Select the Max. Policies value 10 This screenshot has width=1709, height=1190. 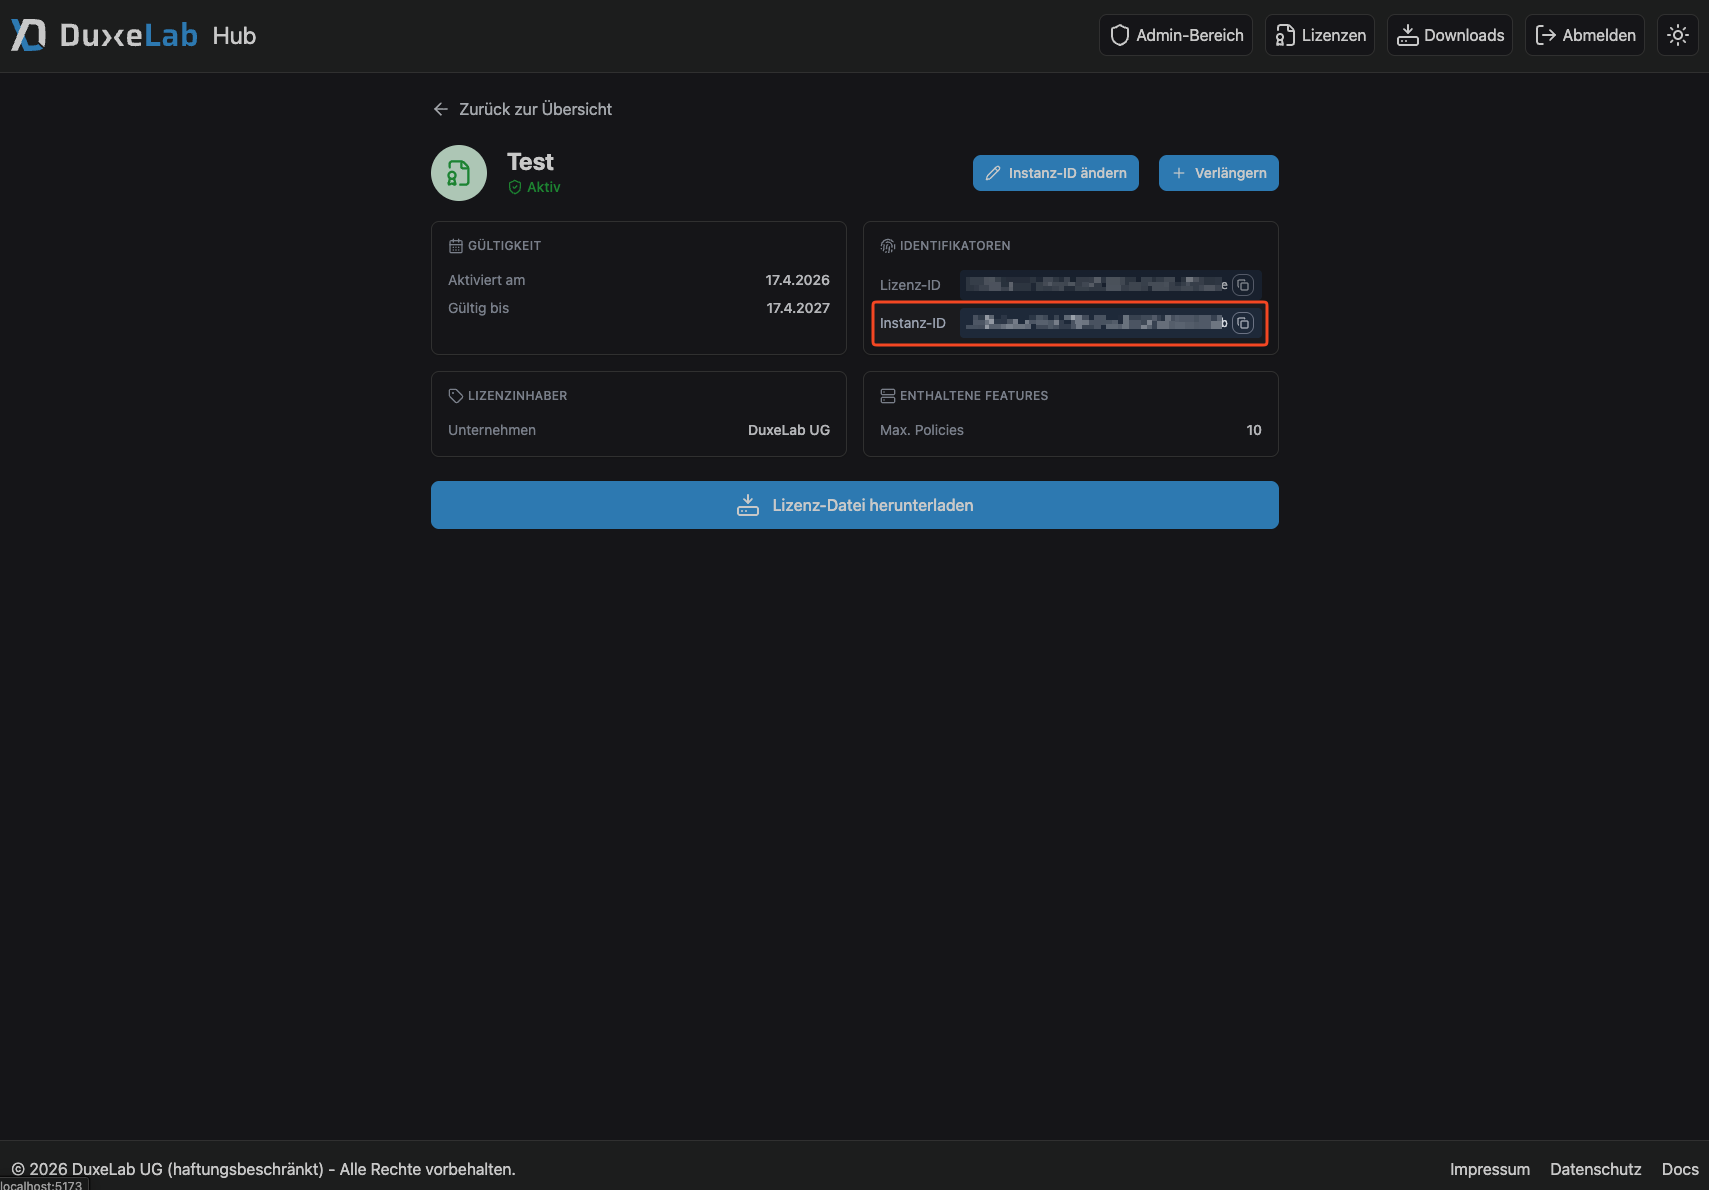[x=1254, y=430]
